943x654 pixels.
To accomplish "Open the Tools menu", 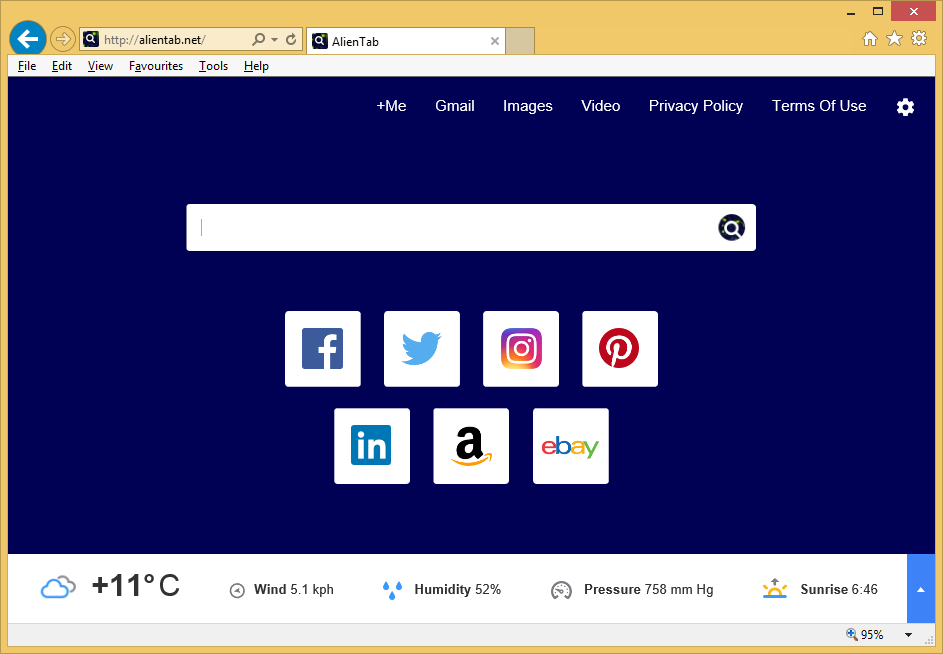I will [x=213, y=66].
